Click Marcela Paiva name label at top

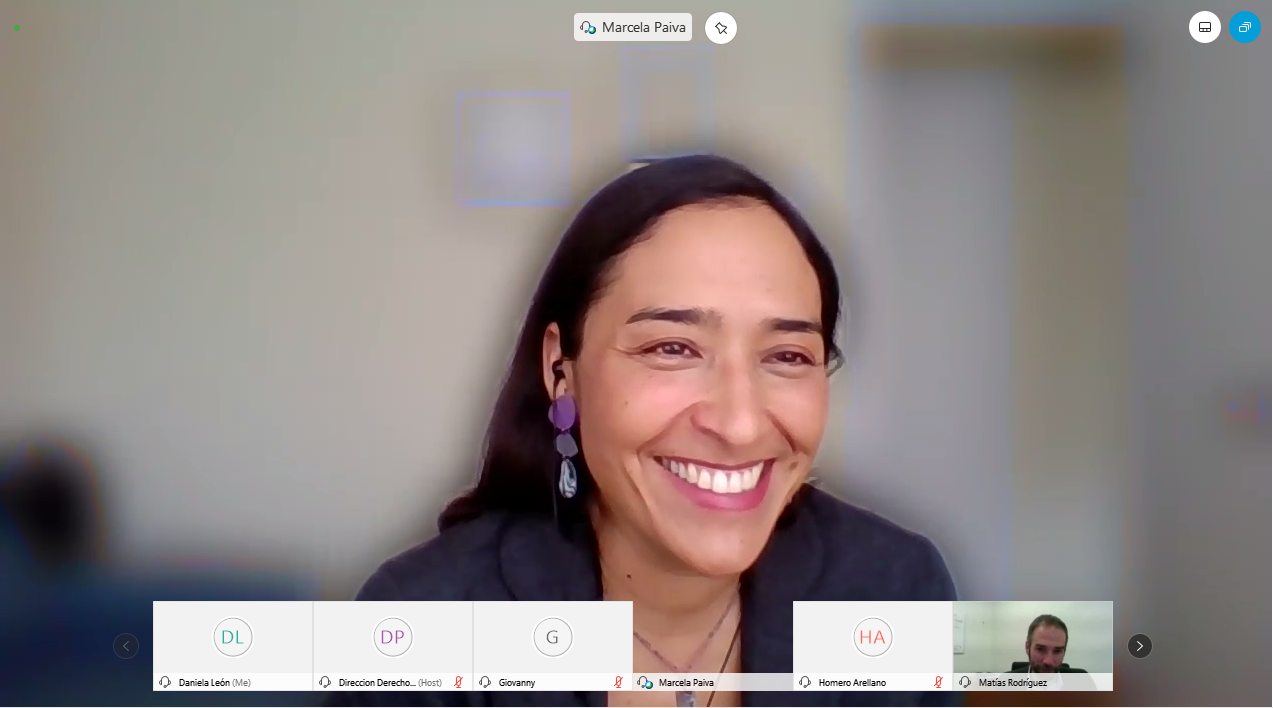tap(643, 28)
